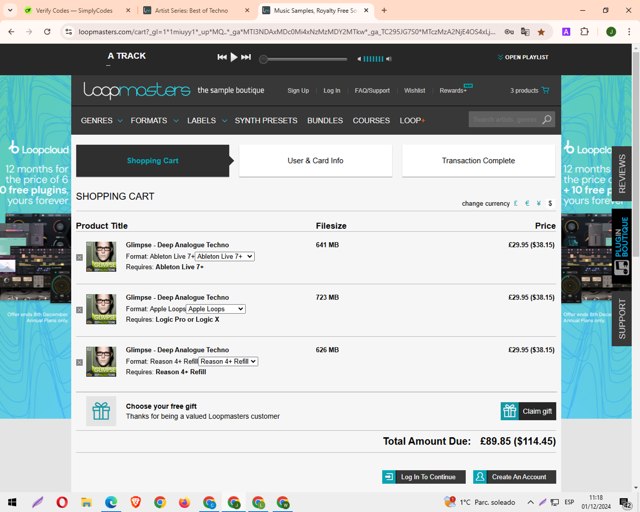
Task: Open File Explorer from taskbar
Action: point(86,502)
